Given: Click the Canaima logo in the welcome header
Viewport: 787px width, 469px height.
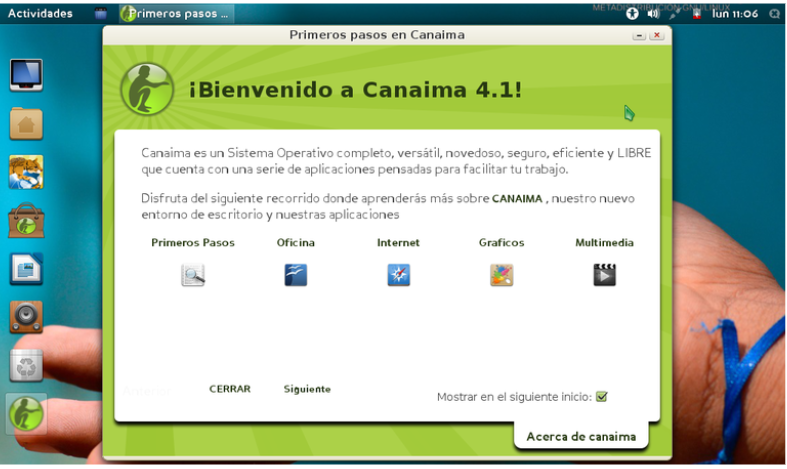Looking at the screenshot, I should coord(147,89).
